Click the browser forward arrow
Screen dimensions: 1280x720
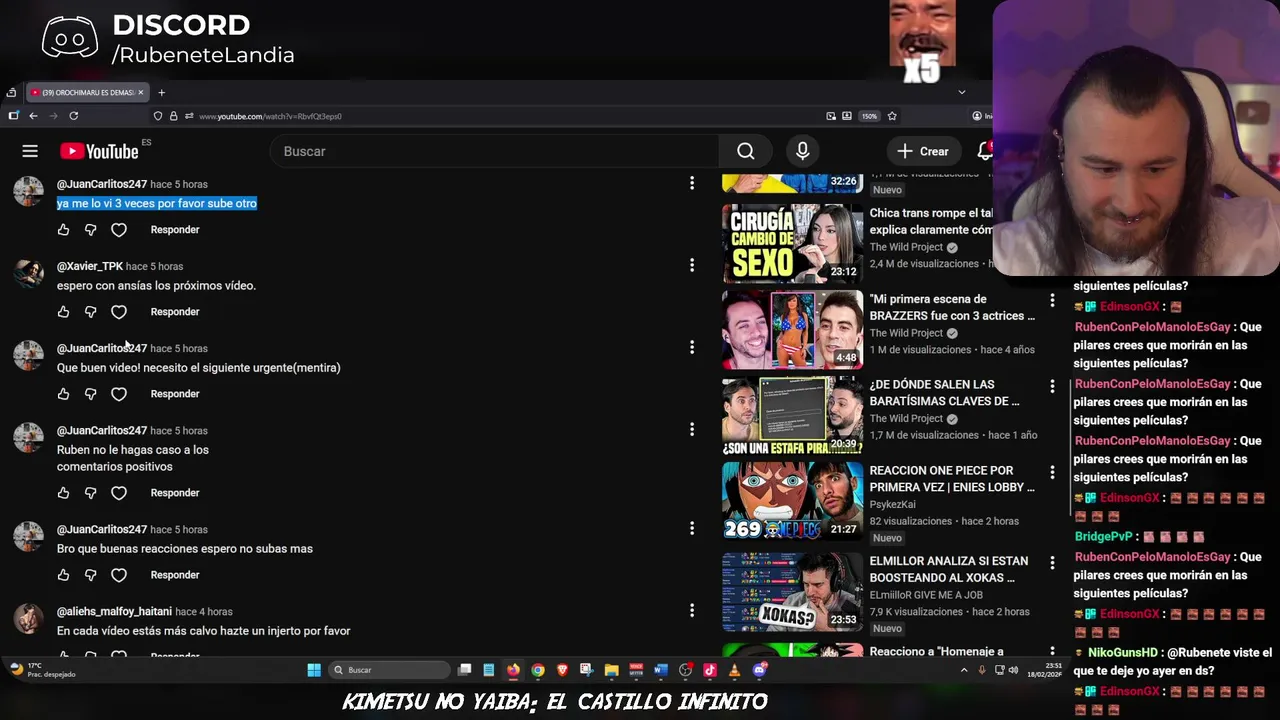[53, 116]
